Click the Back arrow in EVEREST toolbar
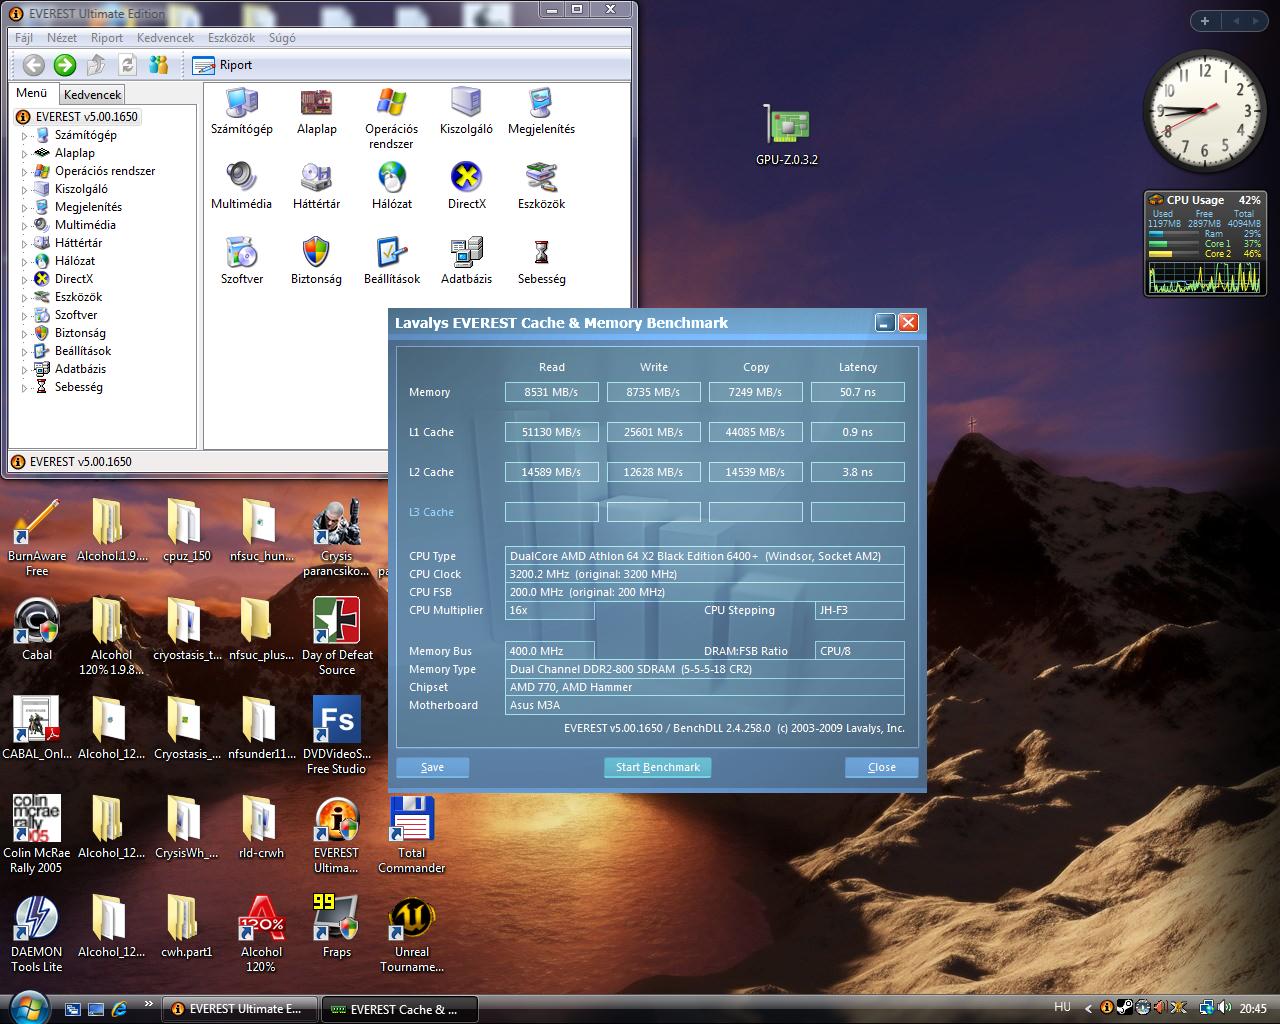This screenshot has height=1024, width=1280. [x=34, y=65]
